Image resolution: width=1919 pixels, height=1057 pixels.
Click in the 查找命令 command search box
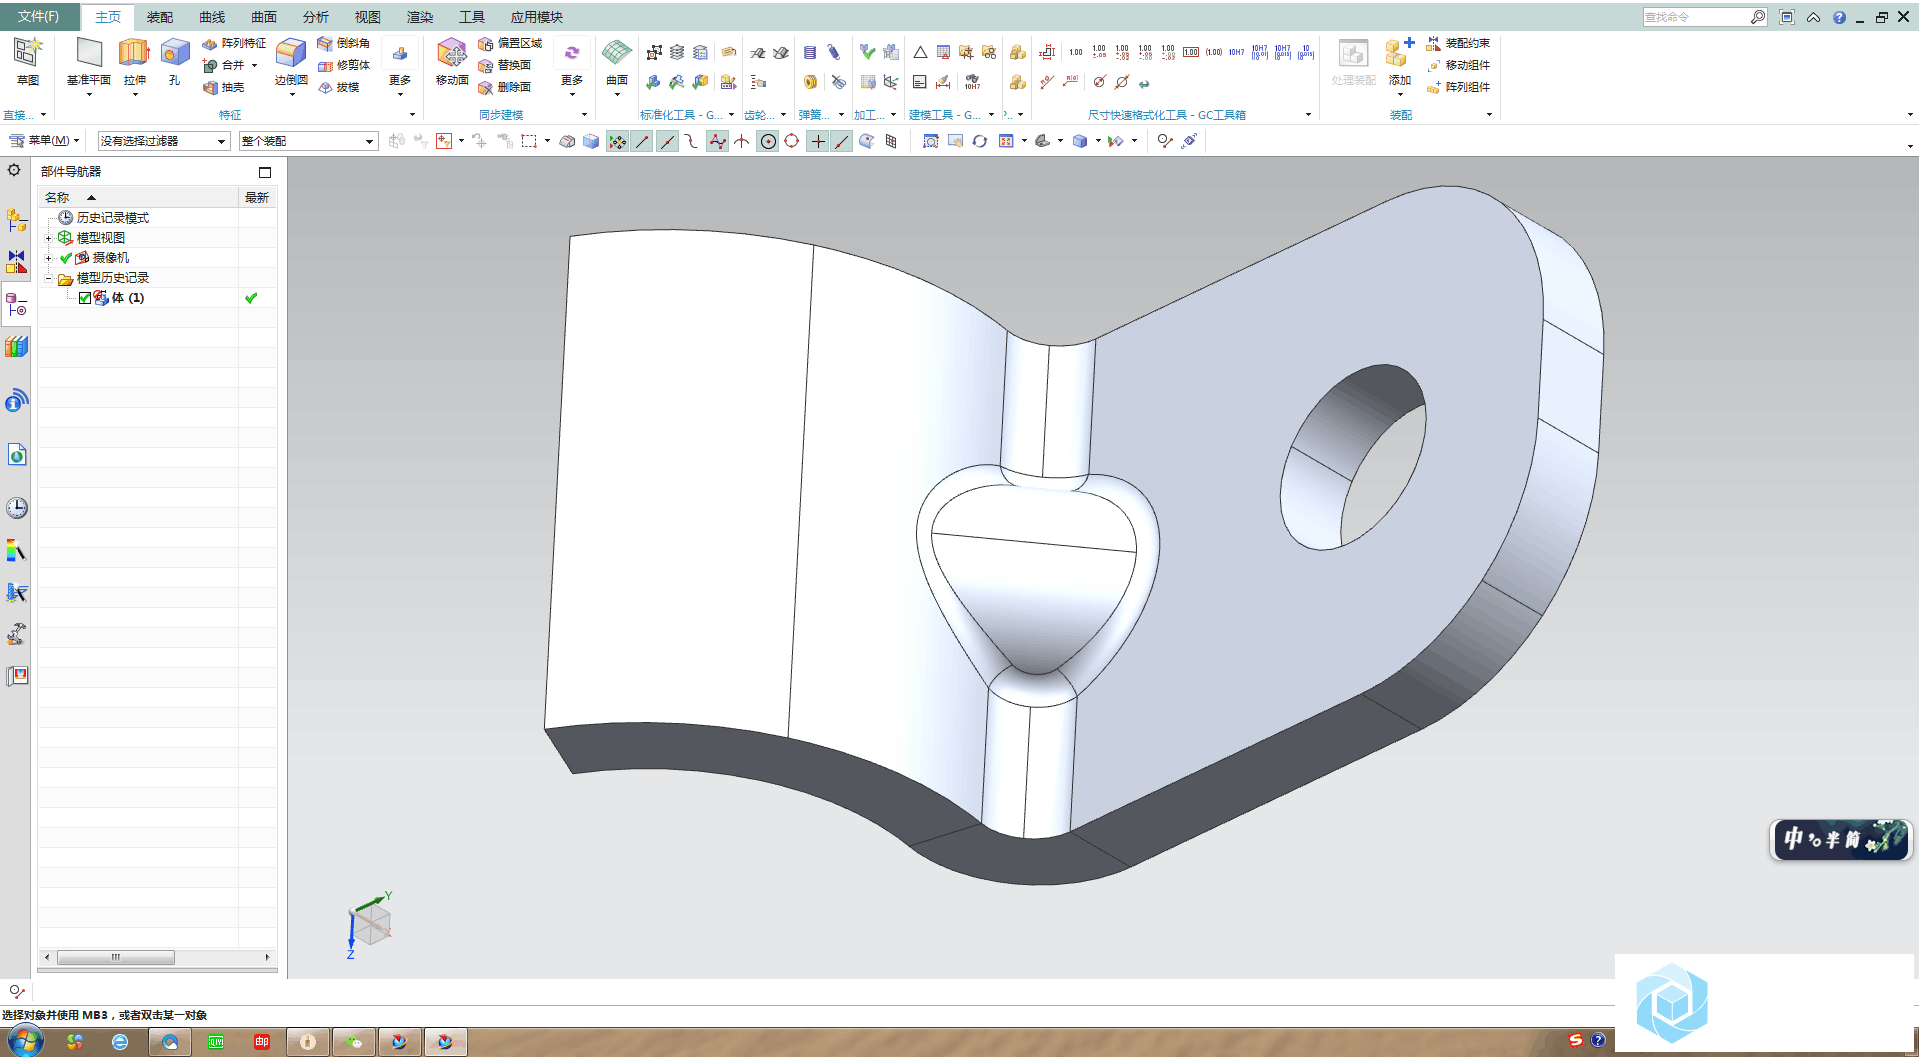coord(1697,17)
